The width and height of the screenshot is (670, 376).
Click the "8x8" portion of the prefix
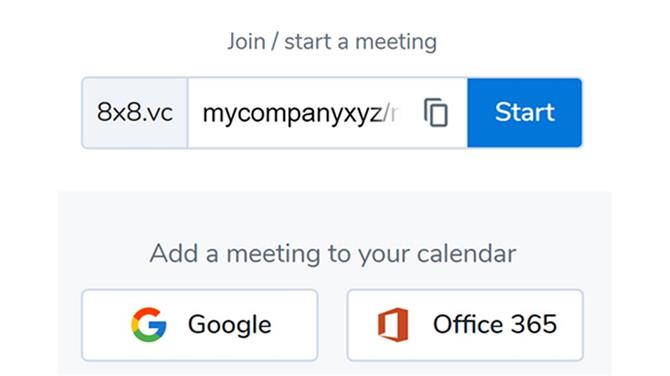tap(119, 112)
